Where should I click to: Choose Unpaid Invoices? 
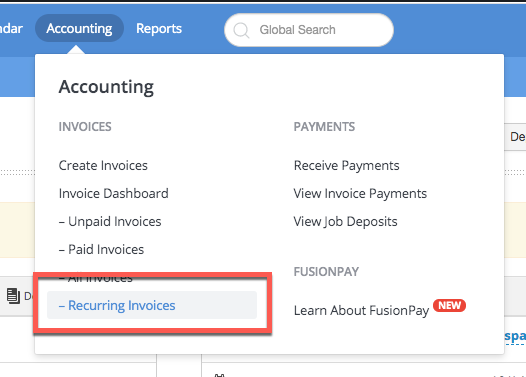click(110, 221)
